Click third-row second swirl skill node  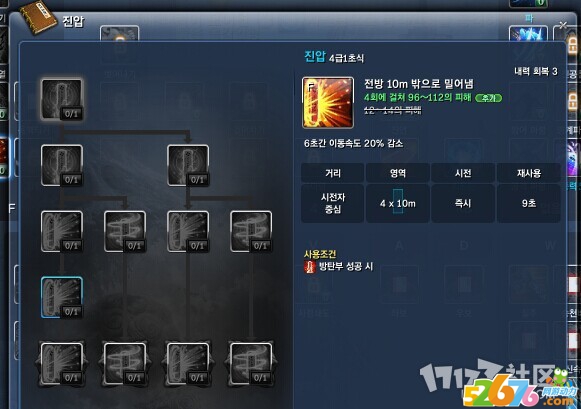click(x=125, y=231)
